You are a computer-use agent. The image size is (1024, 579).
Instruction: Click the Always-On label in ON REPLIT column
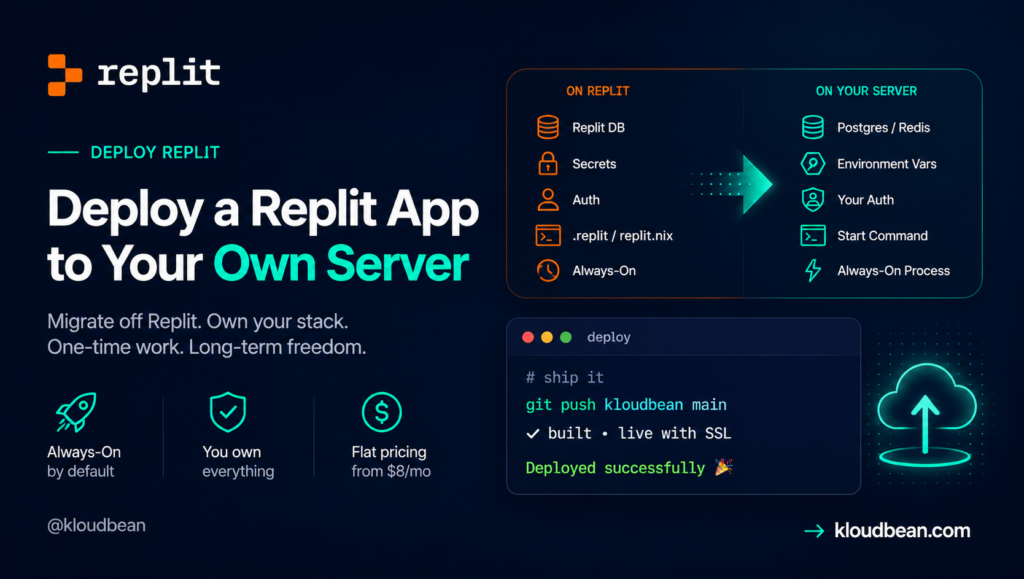click(604, 271)
